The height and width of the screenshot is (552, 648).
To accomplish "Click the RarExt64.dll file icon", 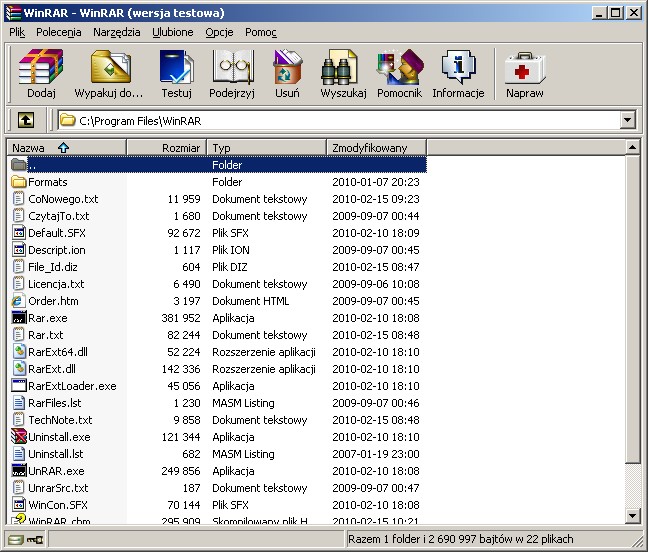I will pyautogui.click(x=19, y=352).
